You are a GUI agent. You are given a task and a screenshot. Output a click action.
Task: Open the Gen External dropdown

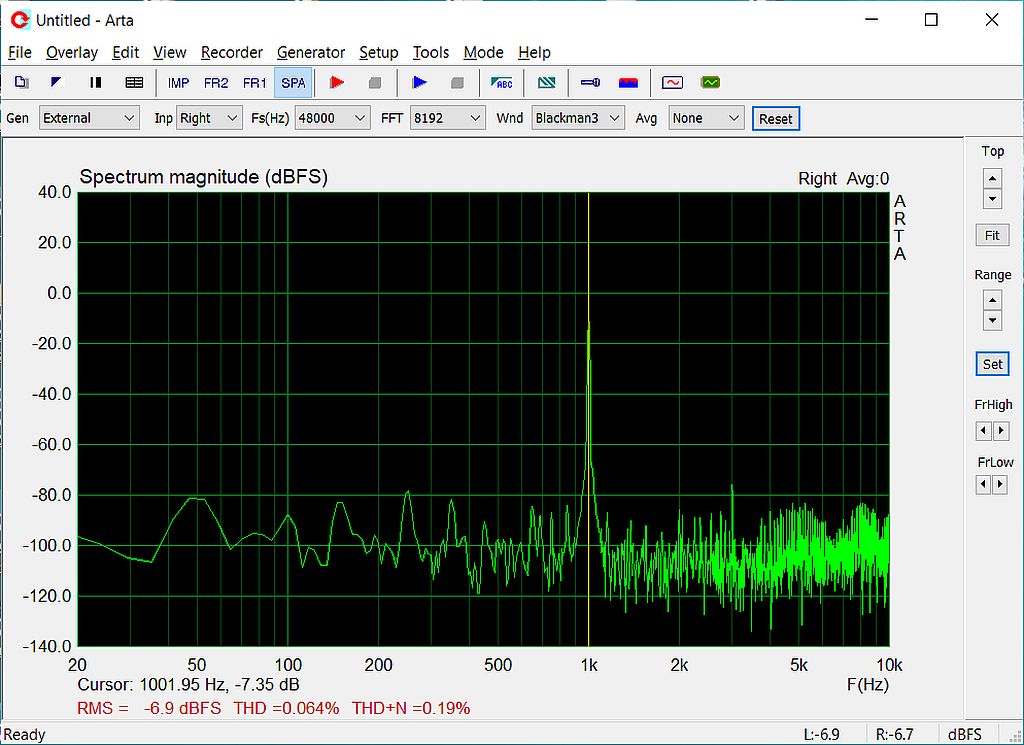[89, 118]
